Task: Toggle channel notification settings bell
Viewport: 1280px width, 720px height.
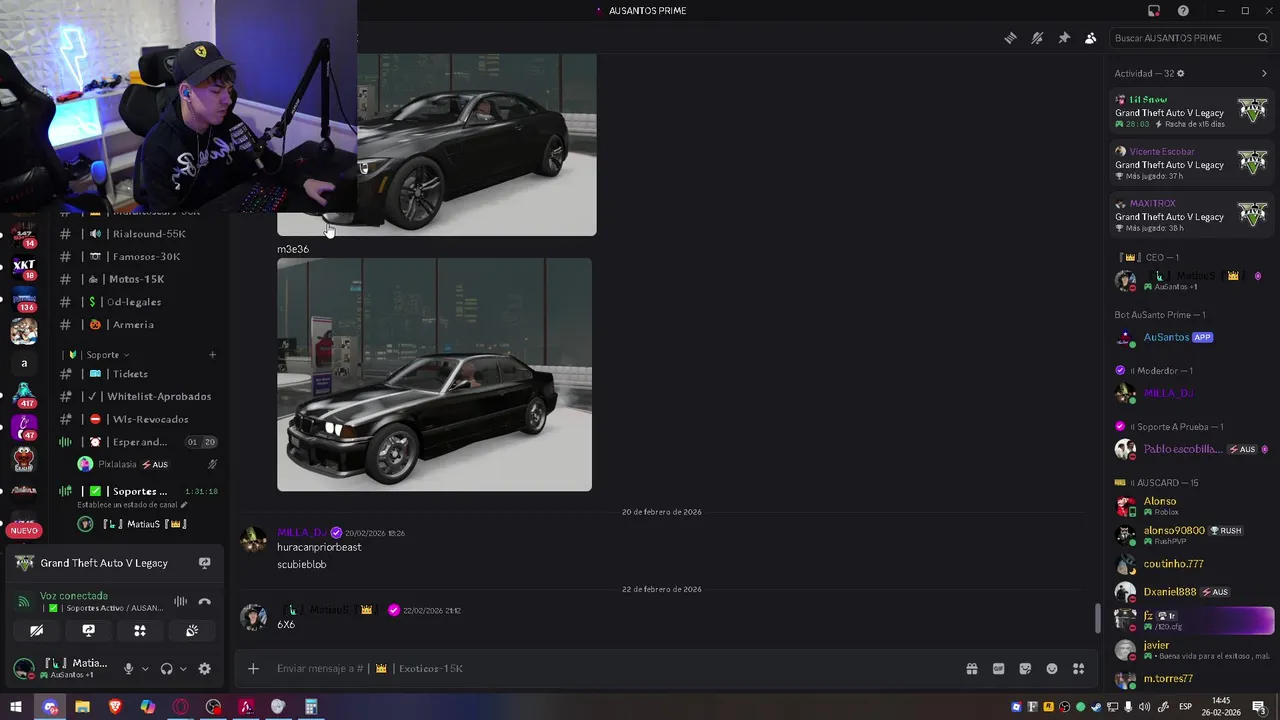Action: coord(1037,38)
